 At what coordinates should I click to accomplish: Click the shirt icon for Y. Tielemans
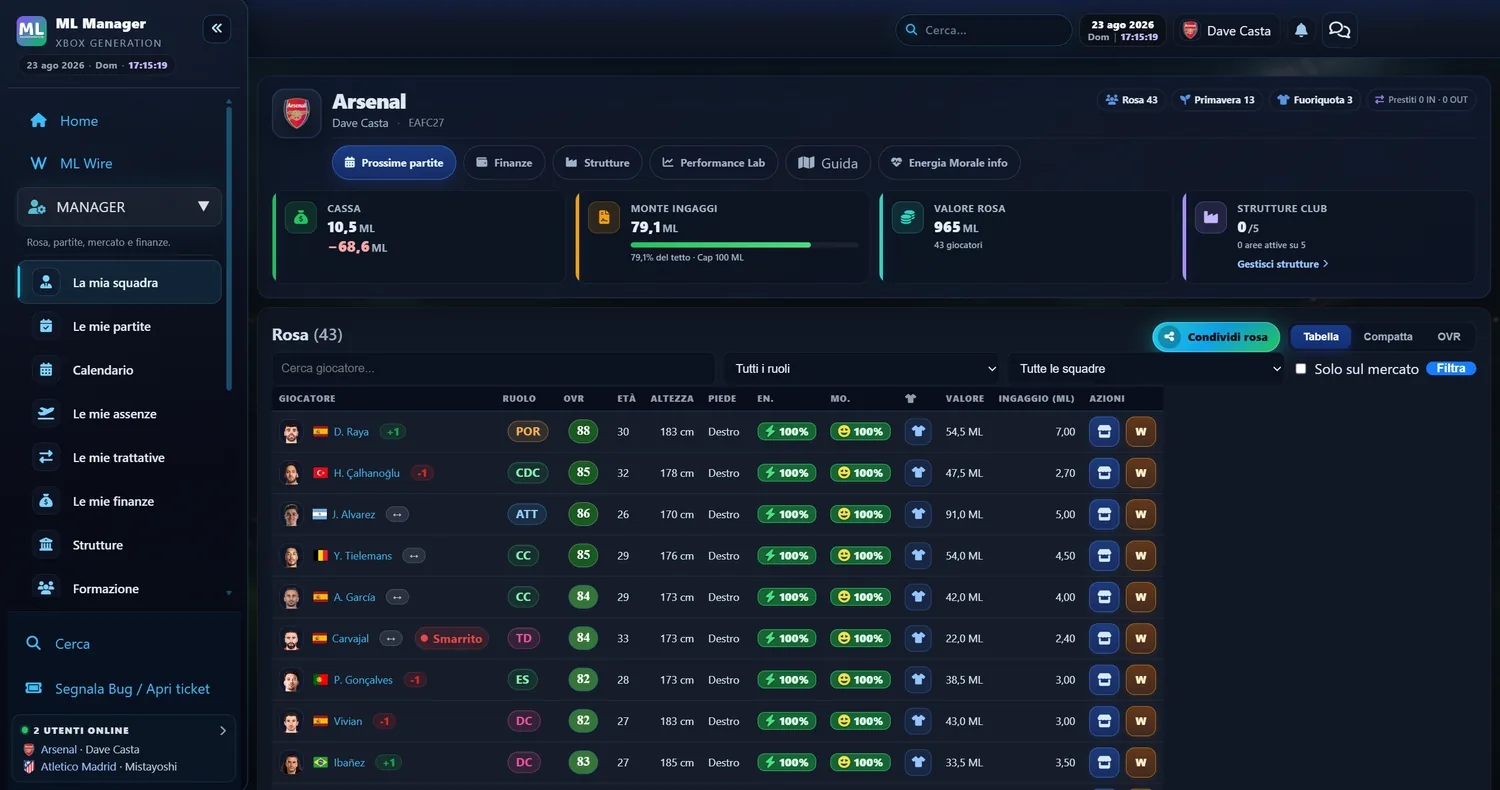coord(918,556)
